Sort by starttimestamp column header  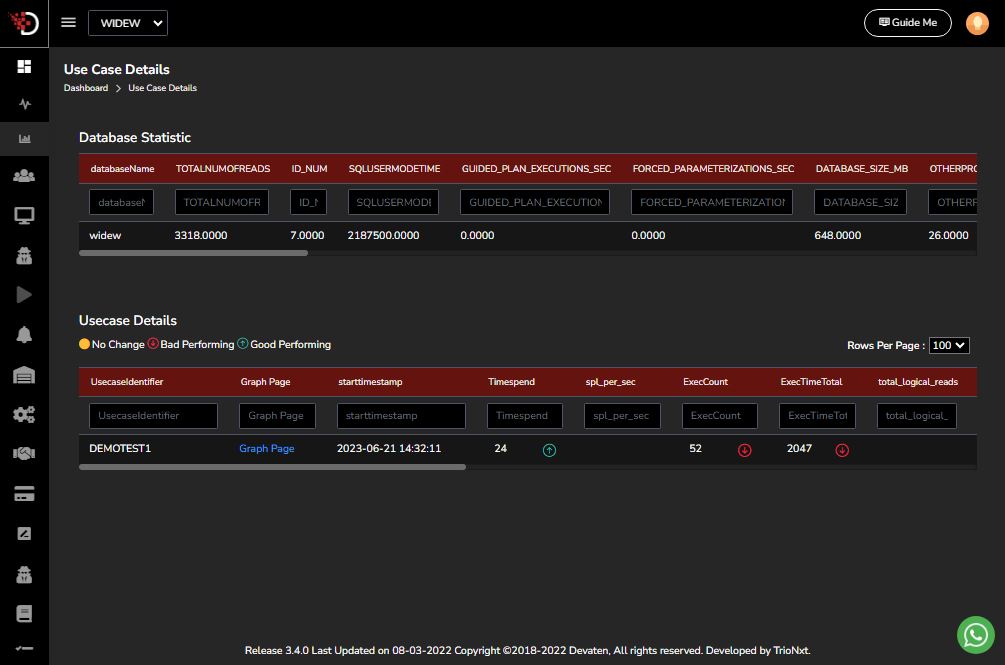[370, 382]
